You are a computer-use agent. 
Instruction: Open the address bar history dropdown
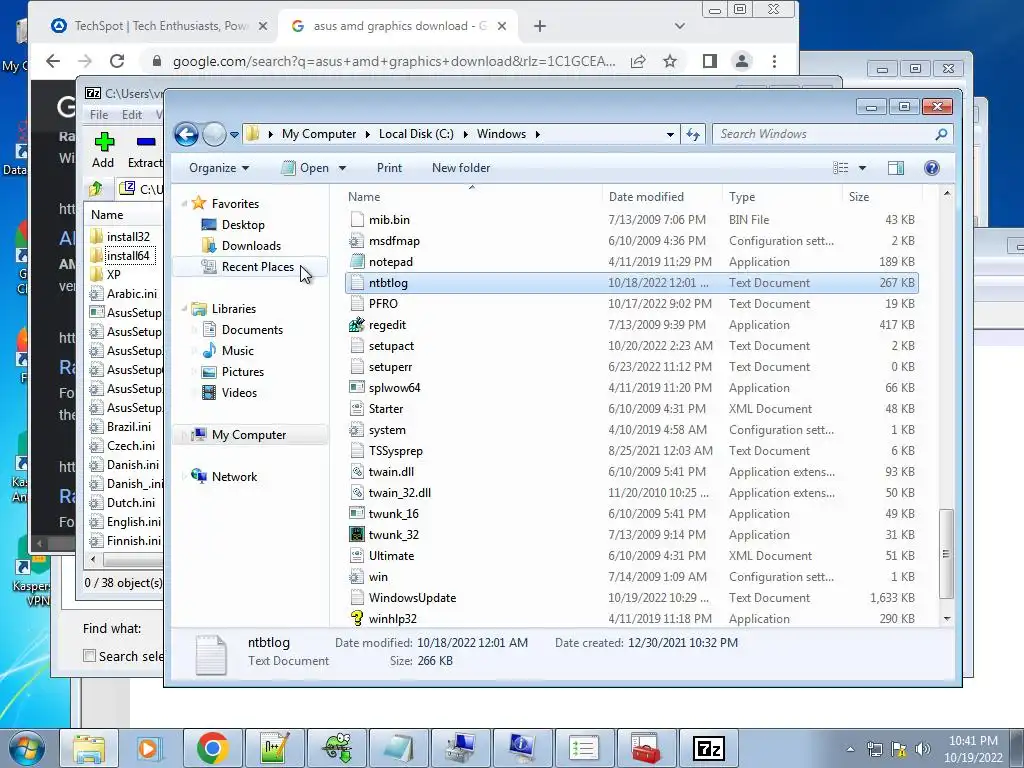670,135
